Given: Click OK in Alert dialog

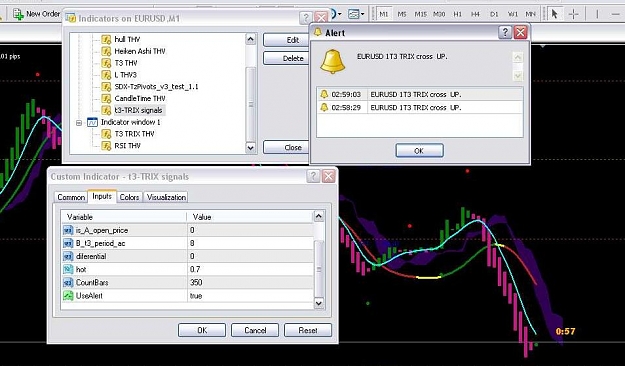Looking at the screenshot, I should point(419,151).
